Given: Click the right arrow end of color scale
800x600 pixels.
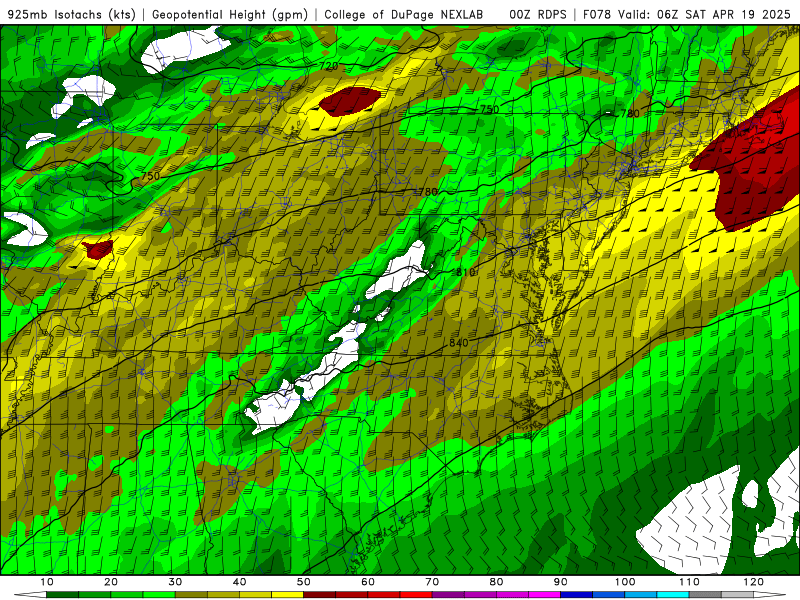Looking at the screenshot, I should click(770, 595).
